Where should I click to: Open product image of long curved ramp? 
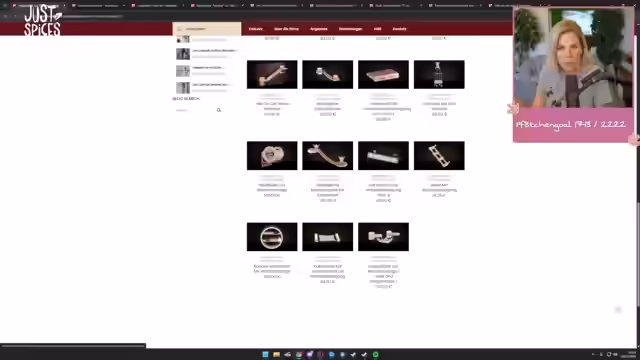tap(328, 156)
